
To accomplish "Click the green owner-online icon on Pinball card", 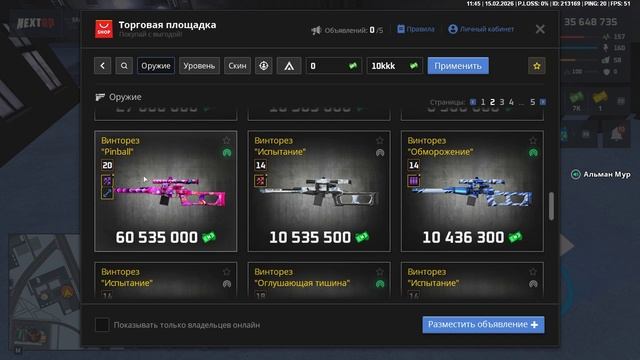I will [227, 153].
